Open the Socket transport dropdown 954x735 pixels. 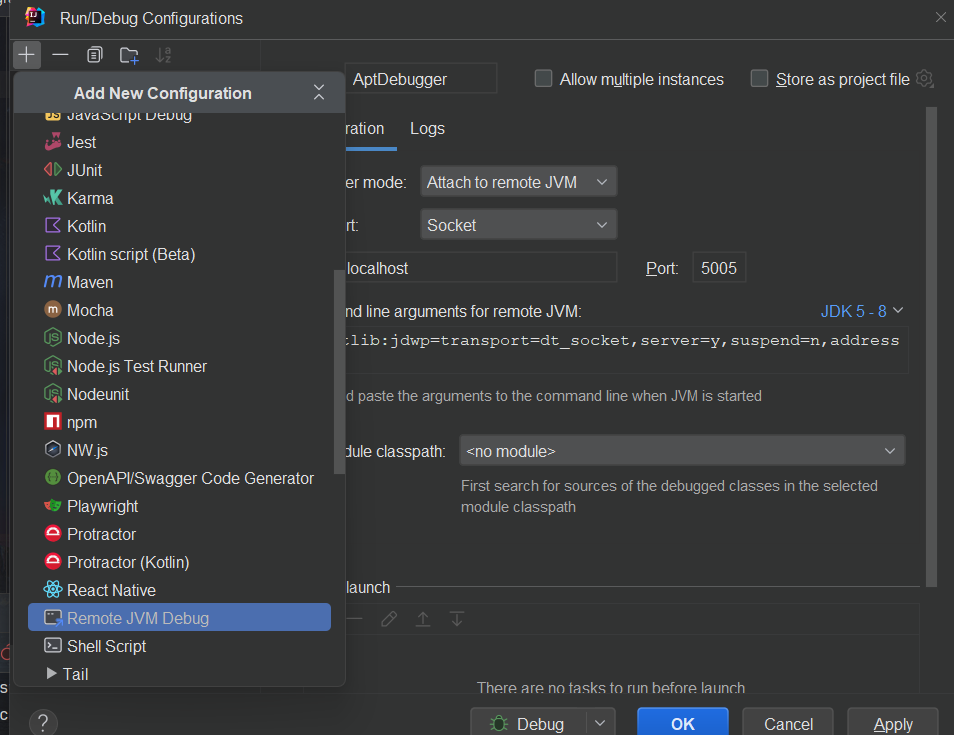tap(518, 225)
